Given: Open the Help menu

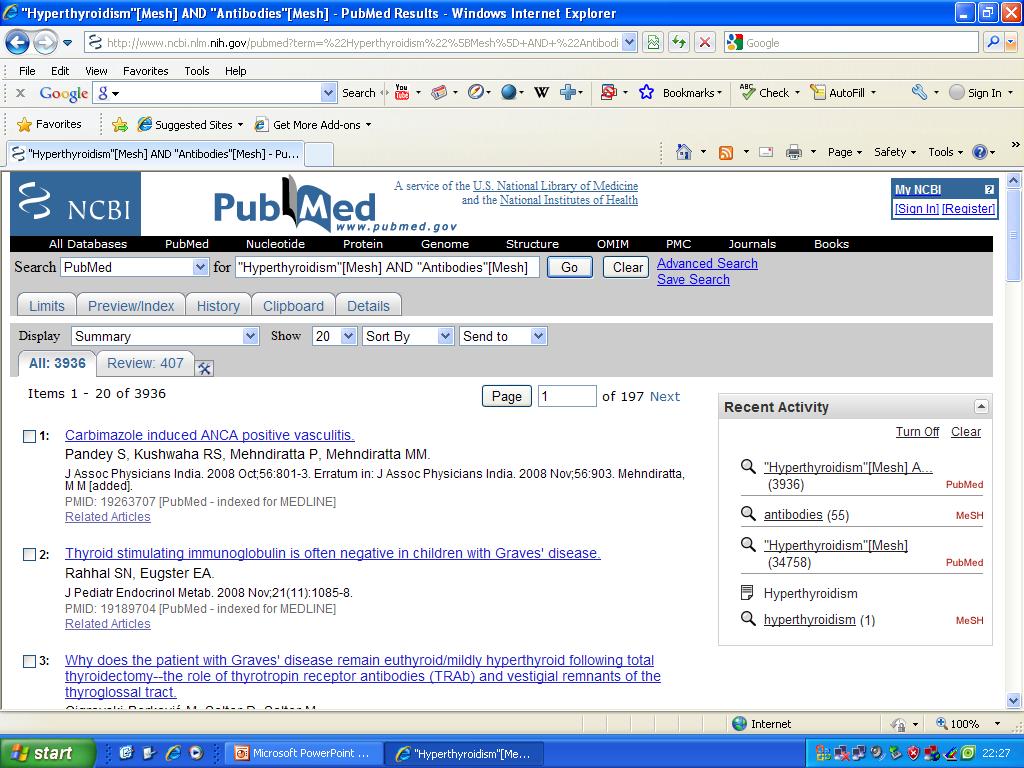Looking at the screenshot, I should pyautogui.click(x=236, y=71).
